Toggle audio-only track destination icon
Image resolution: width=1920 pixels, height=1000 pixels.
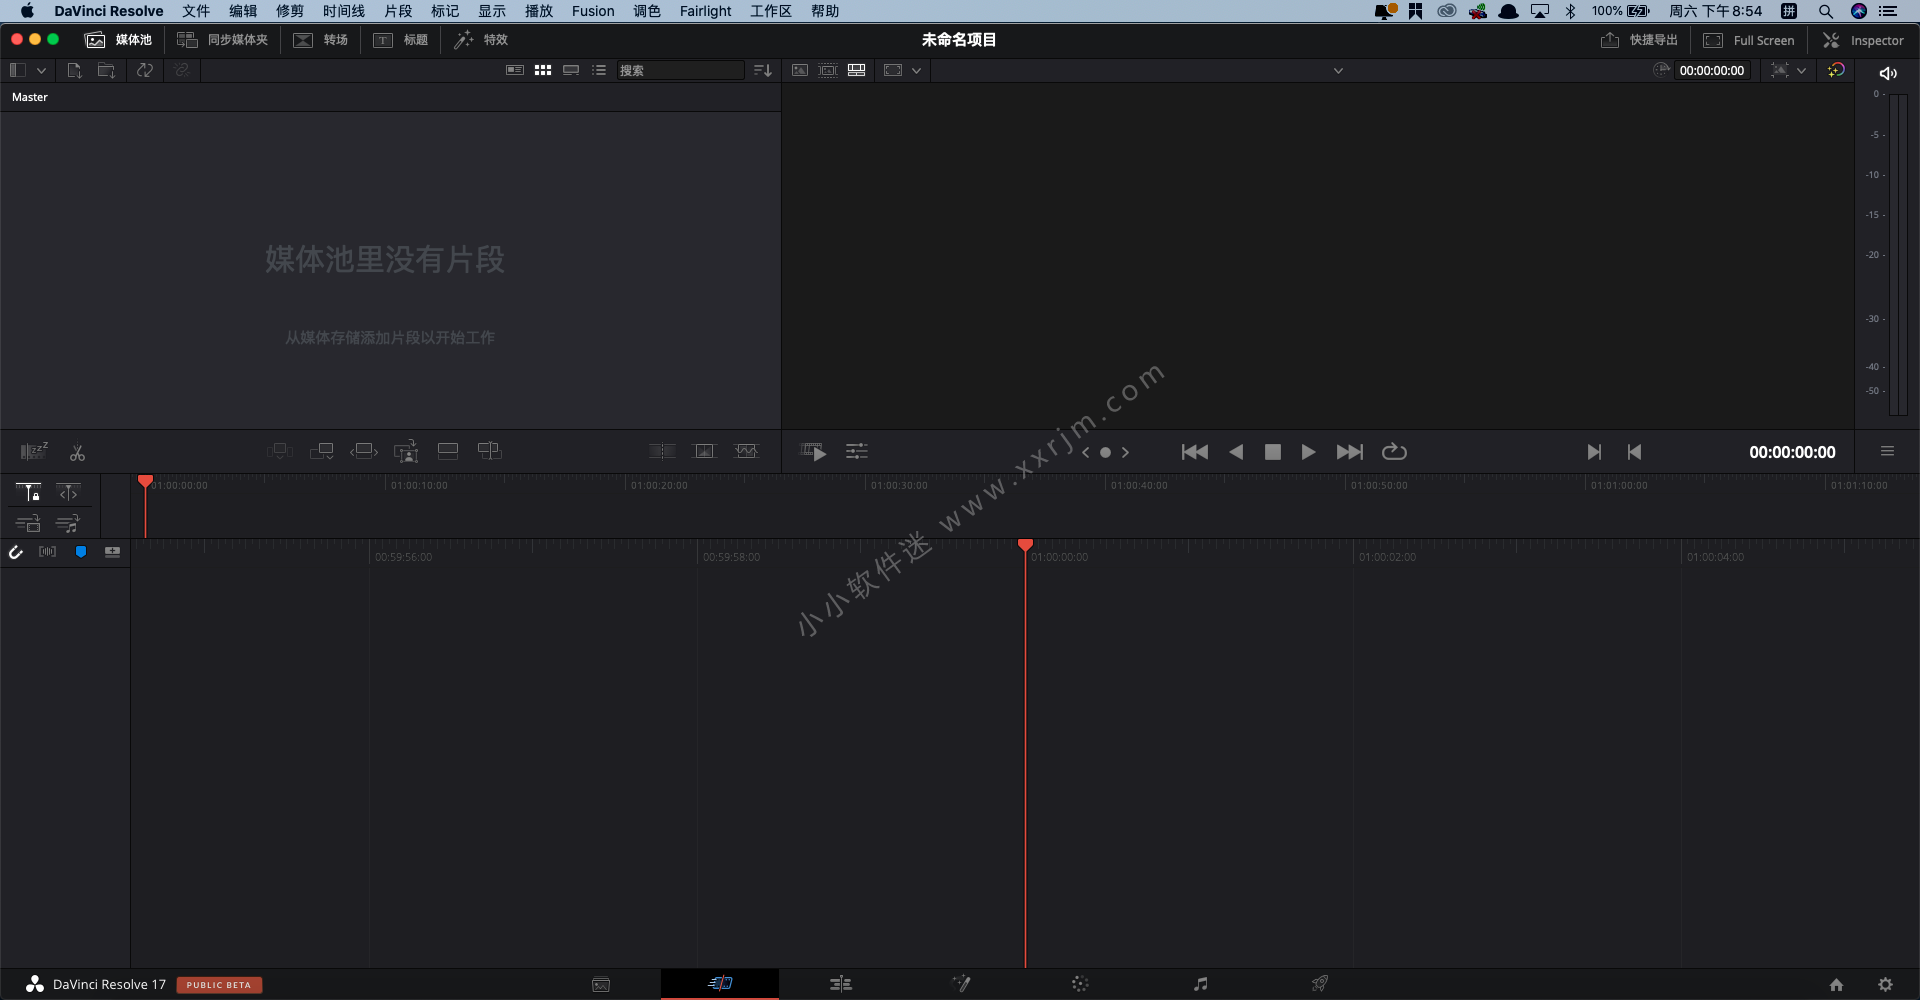pyautogui.click(x=68, y=523)
